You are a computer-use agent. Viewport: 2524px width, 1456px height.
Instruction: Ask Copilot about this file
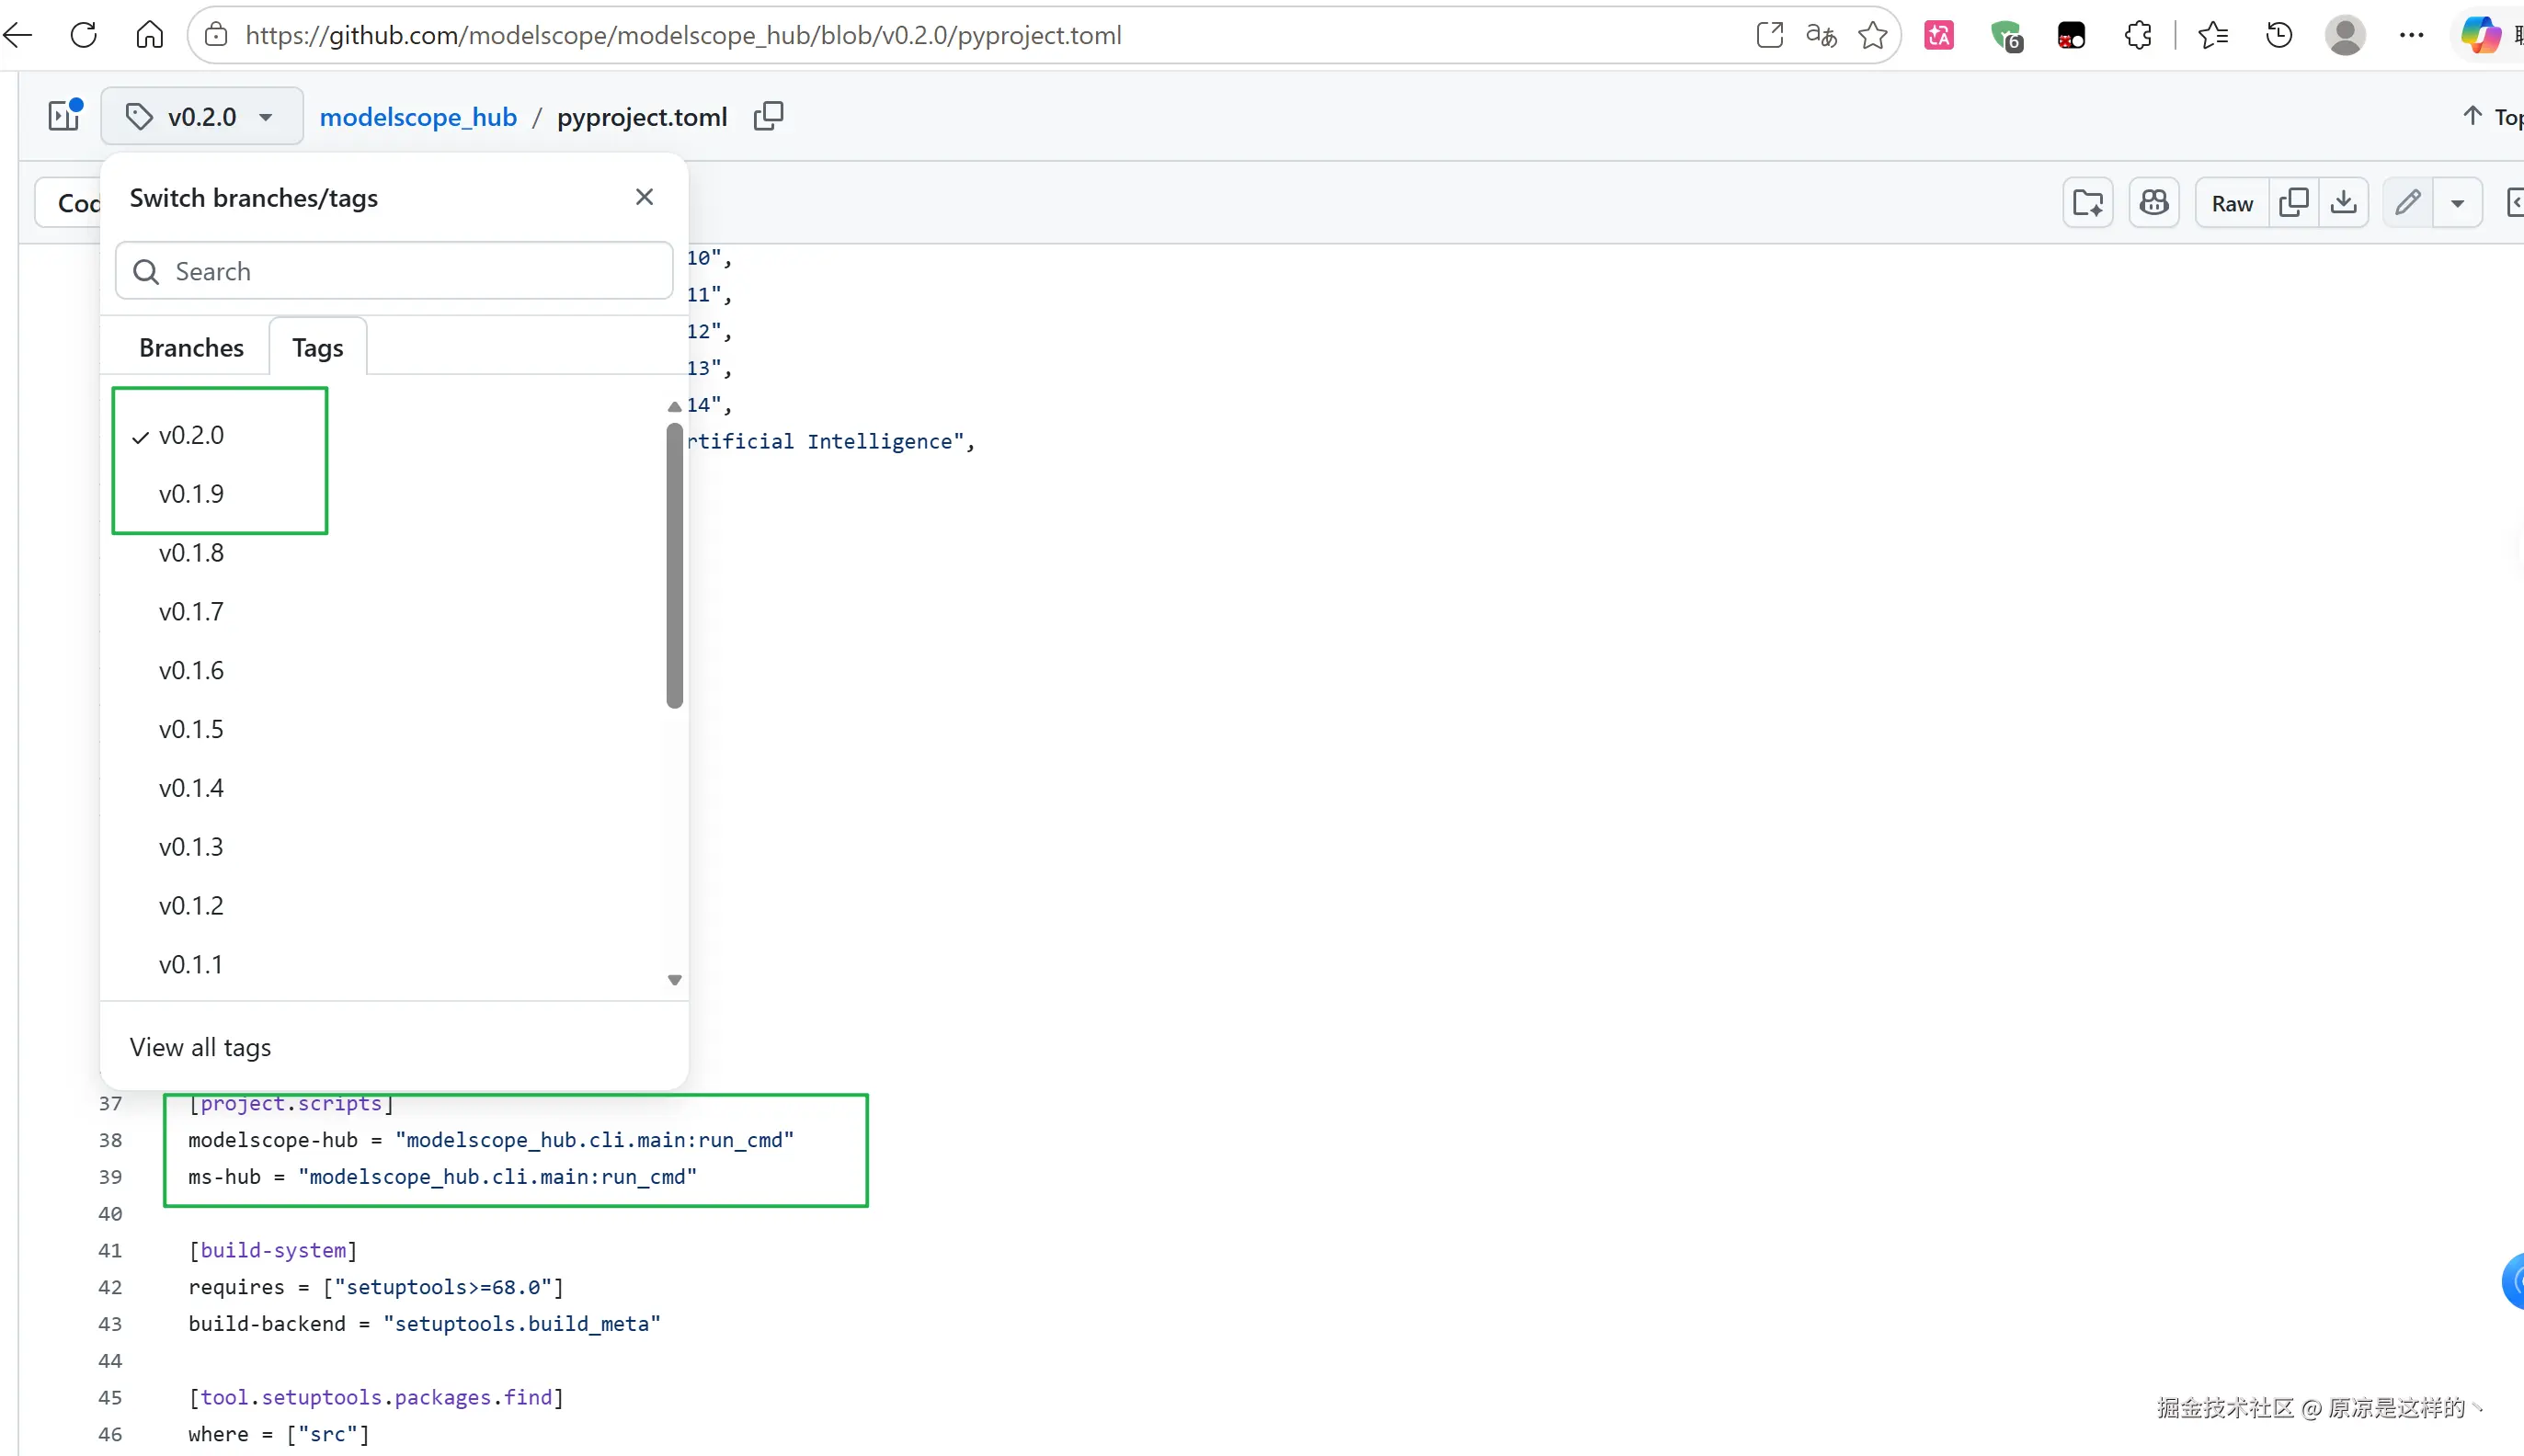(x=2154, y=203)
